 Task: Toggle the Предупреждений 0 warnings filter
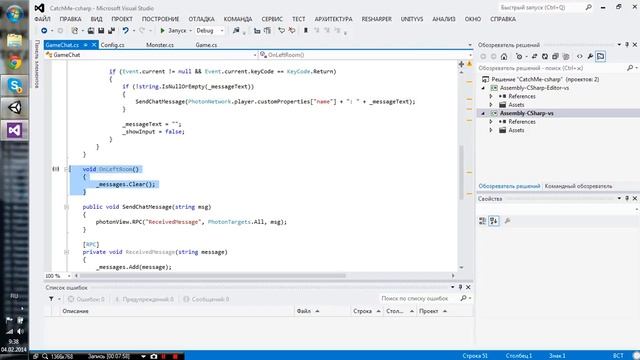pyautogui.click(x=144, y=299)
